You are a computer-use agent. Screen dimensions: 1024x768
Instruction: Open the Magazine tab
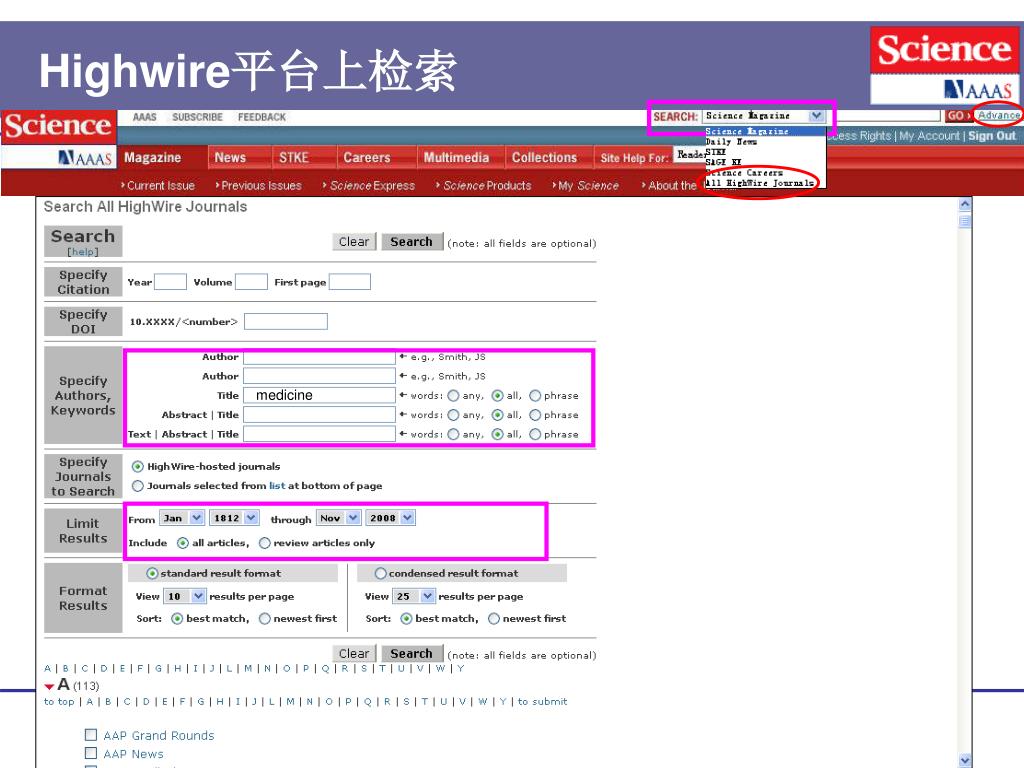coord(153,157)
